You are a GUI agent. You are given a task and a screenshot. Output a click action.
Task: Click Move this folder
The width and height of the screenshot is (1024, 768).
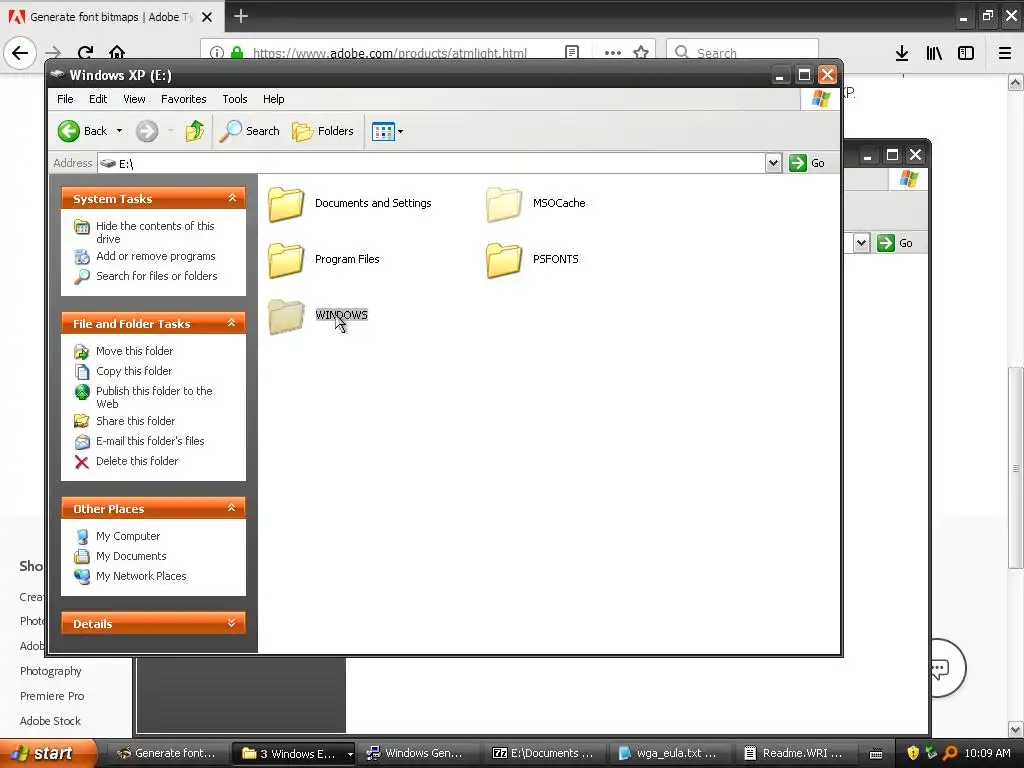[135, 351]
